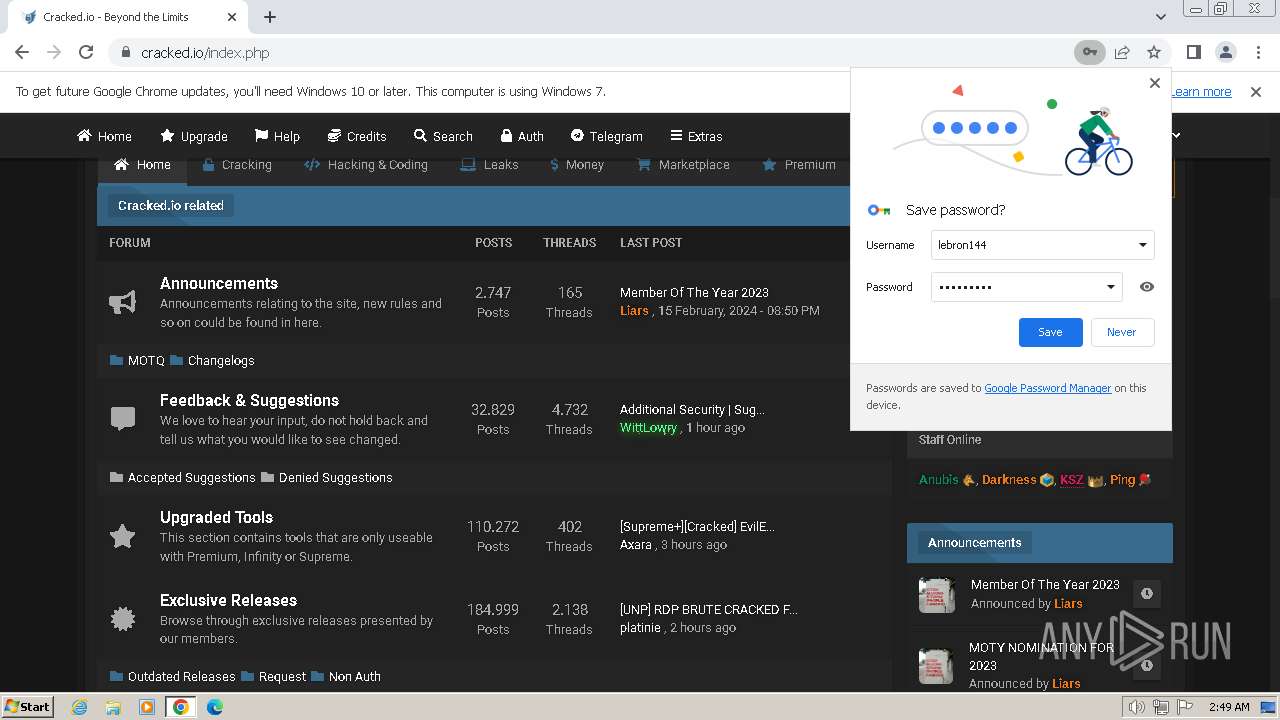This screenshot has height=720, width=1280.
Task: Open WittLowry user profile link
Action: click(x=648, y=427)
